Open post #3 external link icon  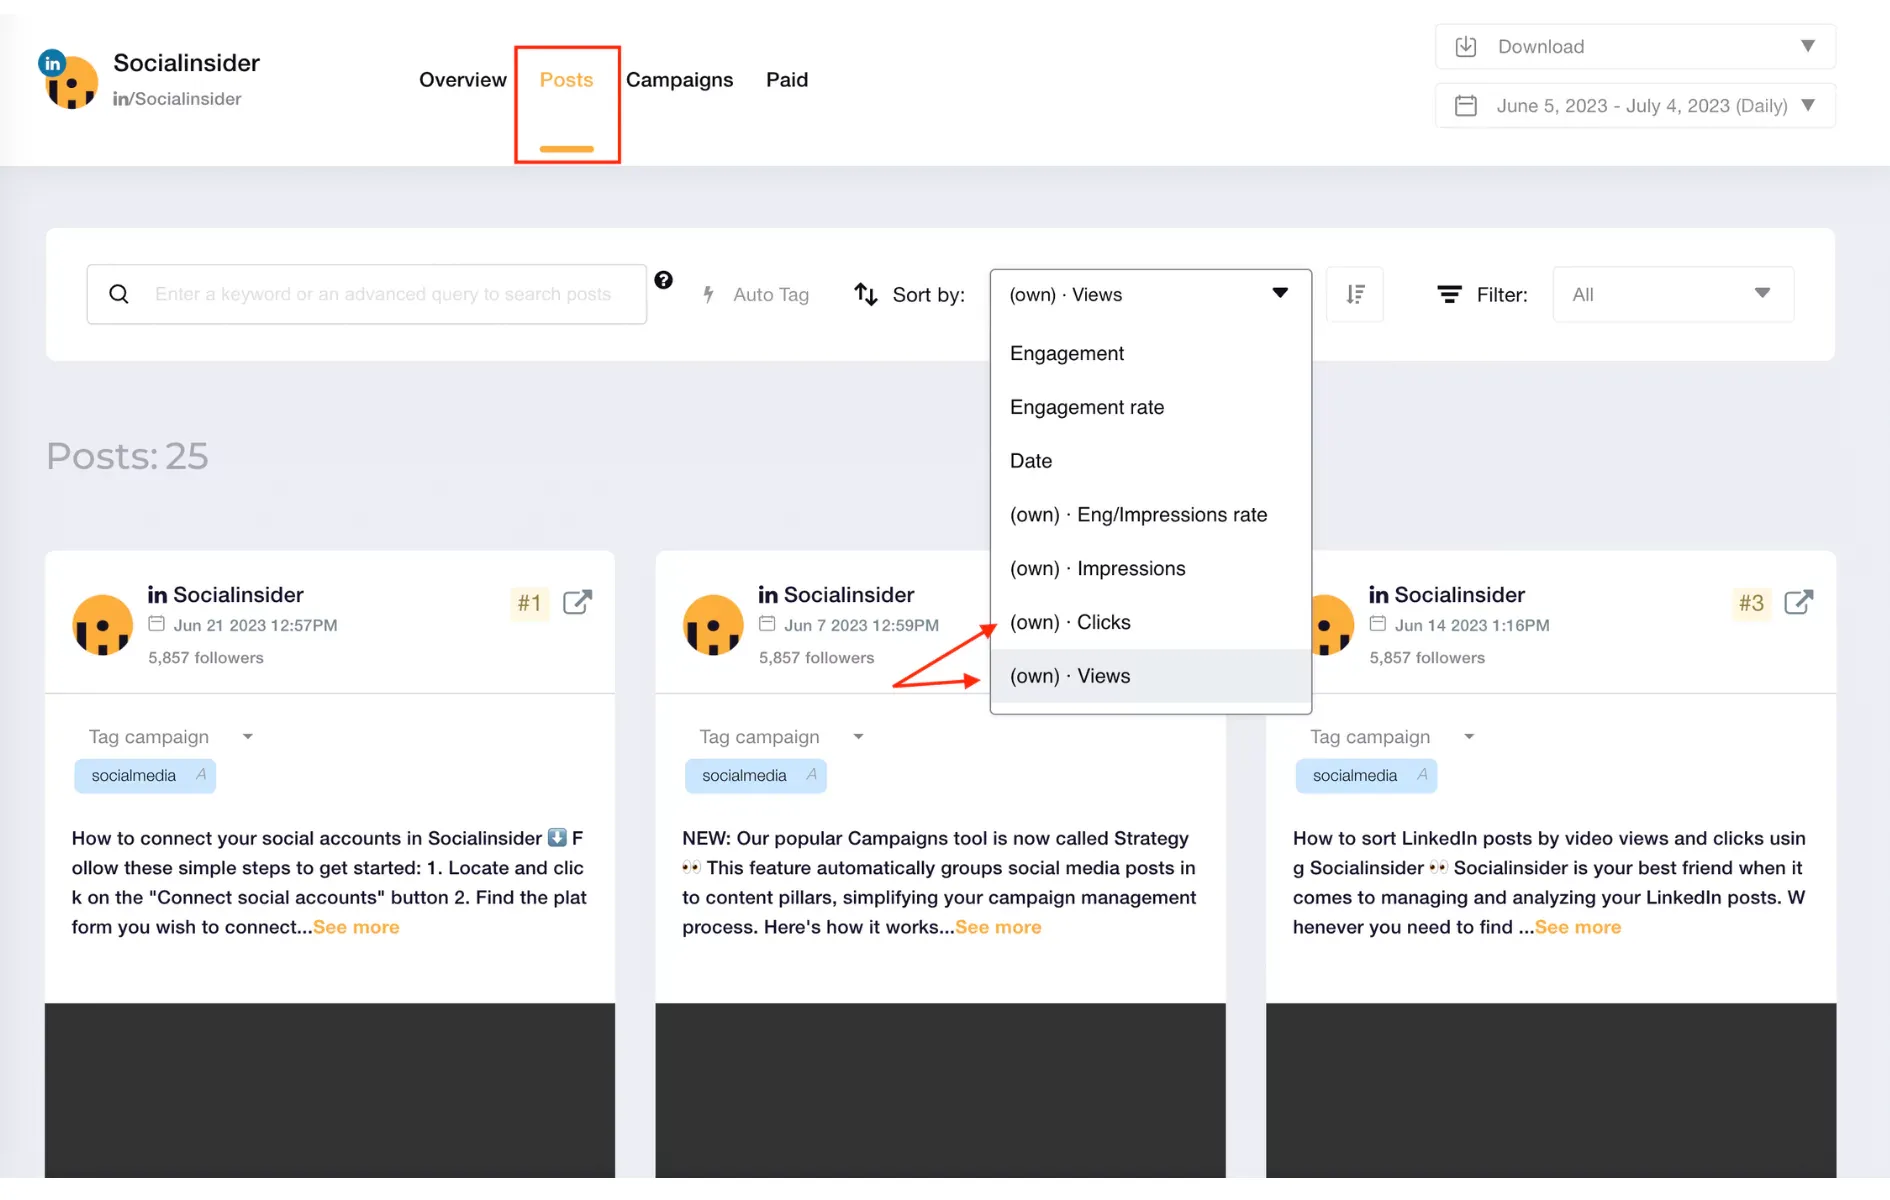point(1798,603)
